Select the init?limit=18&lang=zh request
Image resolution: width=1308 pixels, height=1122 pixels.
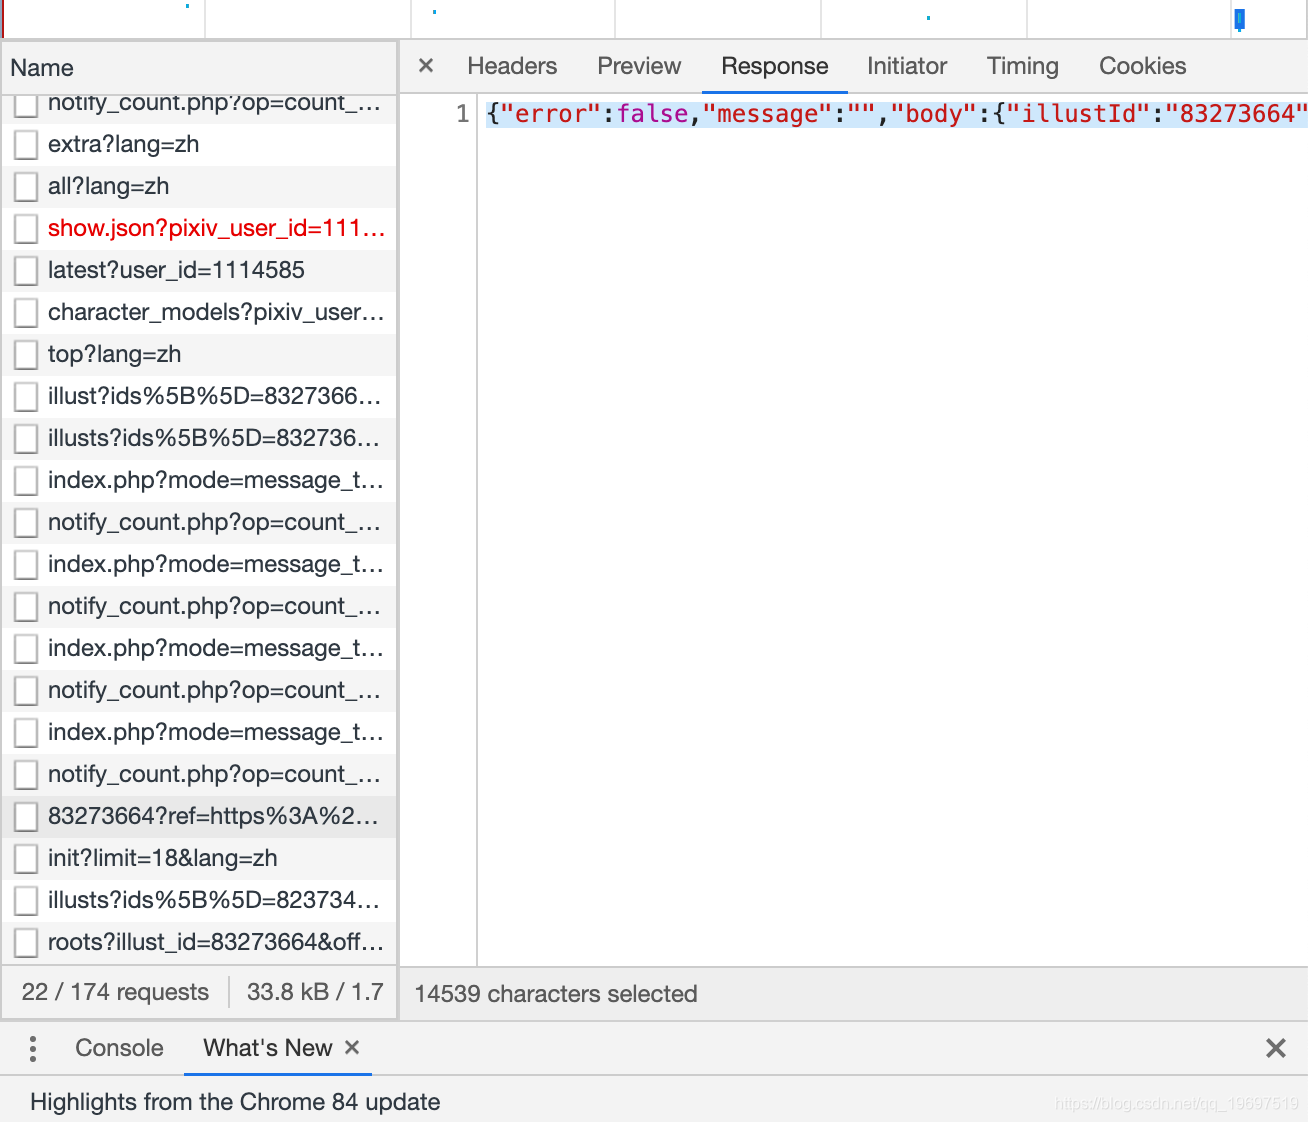click(200, 858)
